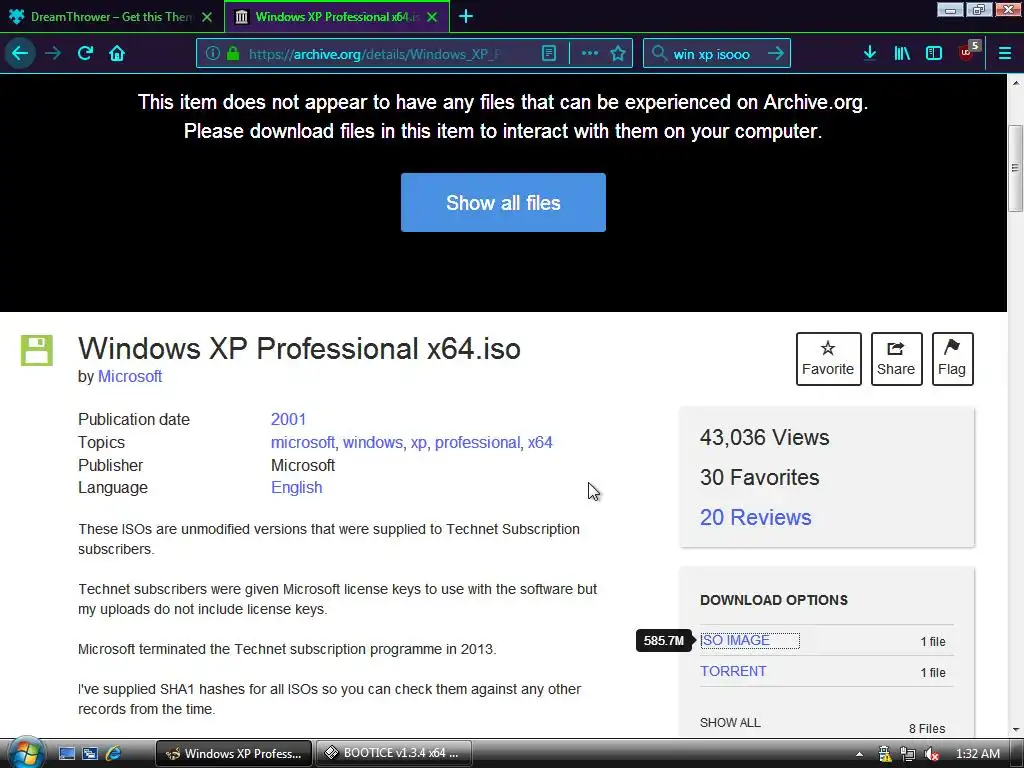Switch to Windows XP Profess... taskbar button
1024x768 pixels.
pos(234,754)
